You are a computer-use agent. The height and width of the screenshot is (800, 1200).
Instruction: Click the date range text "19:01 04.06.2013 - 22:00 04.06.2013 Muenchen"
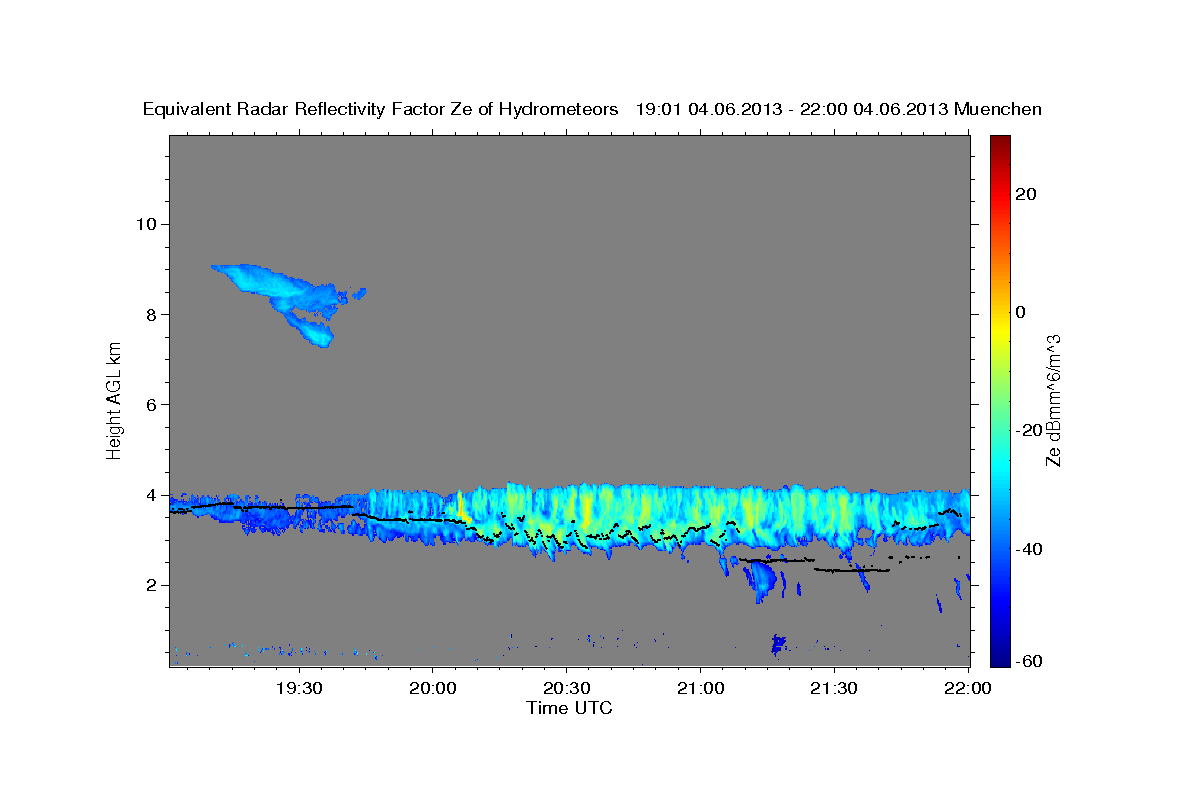click(x=839, y=109)
